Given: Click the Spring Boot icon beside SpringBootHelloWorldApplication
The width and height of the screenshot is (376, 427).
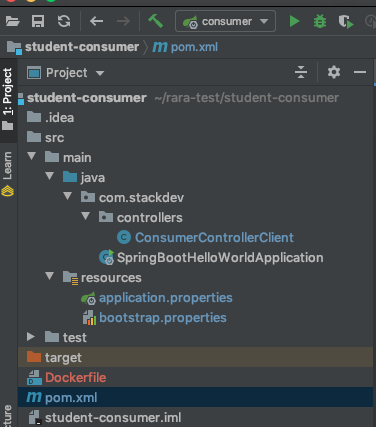Looking at the screenshot, I should (107, 257).
